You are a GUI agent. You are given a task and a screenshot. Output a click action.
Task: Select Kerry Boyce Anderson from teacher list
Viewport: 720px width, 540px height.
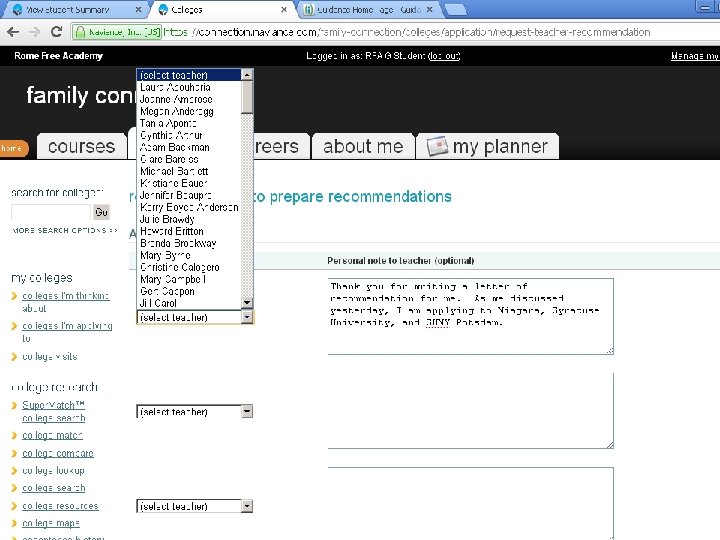[x=189, y=207]
